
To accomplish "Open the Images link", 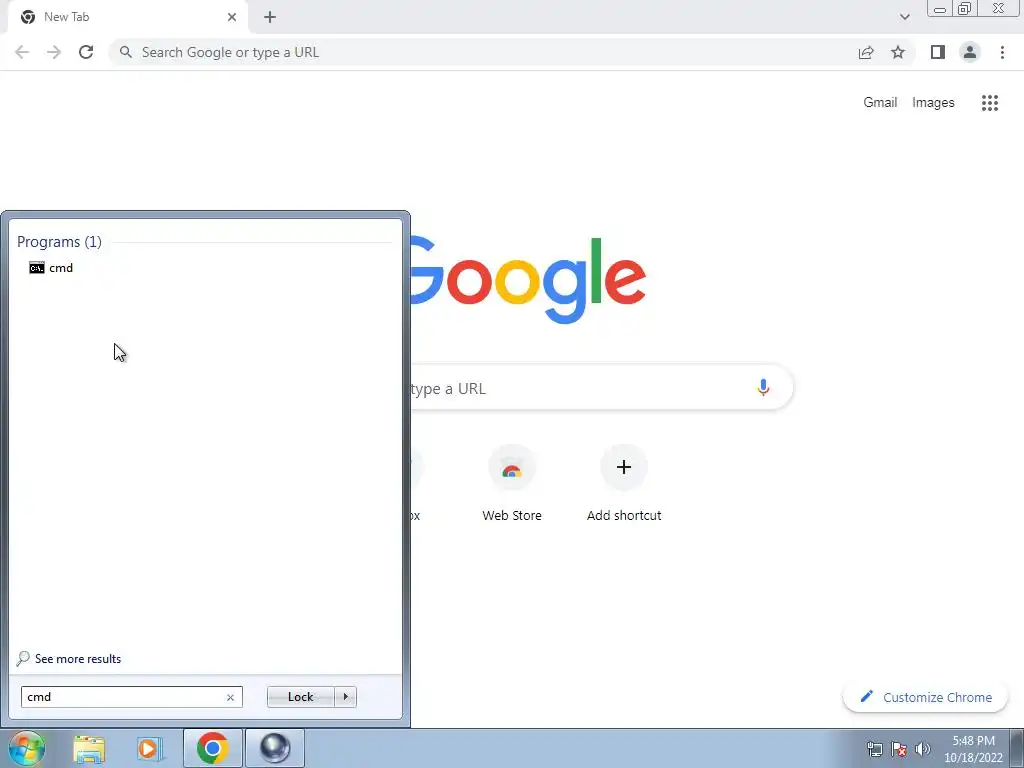I will click(x=933, y=103).
